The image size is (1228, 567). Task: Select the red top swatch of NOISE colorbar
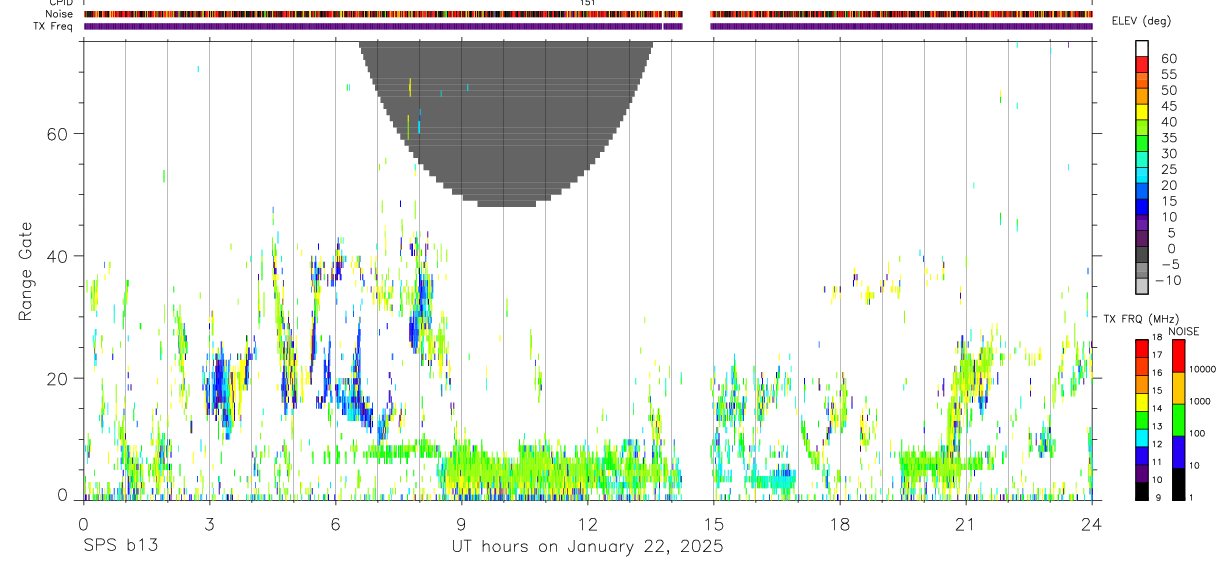coord(1178,356)
